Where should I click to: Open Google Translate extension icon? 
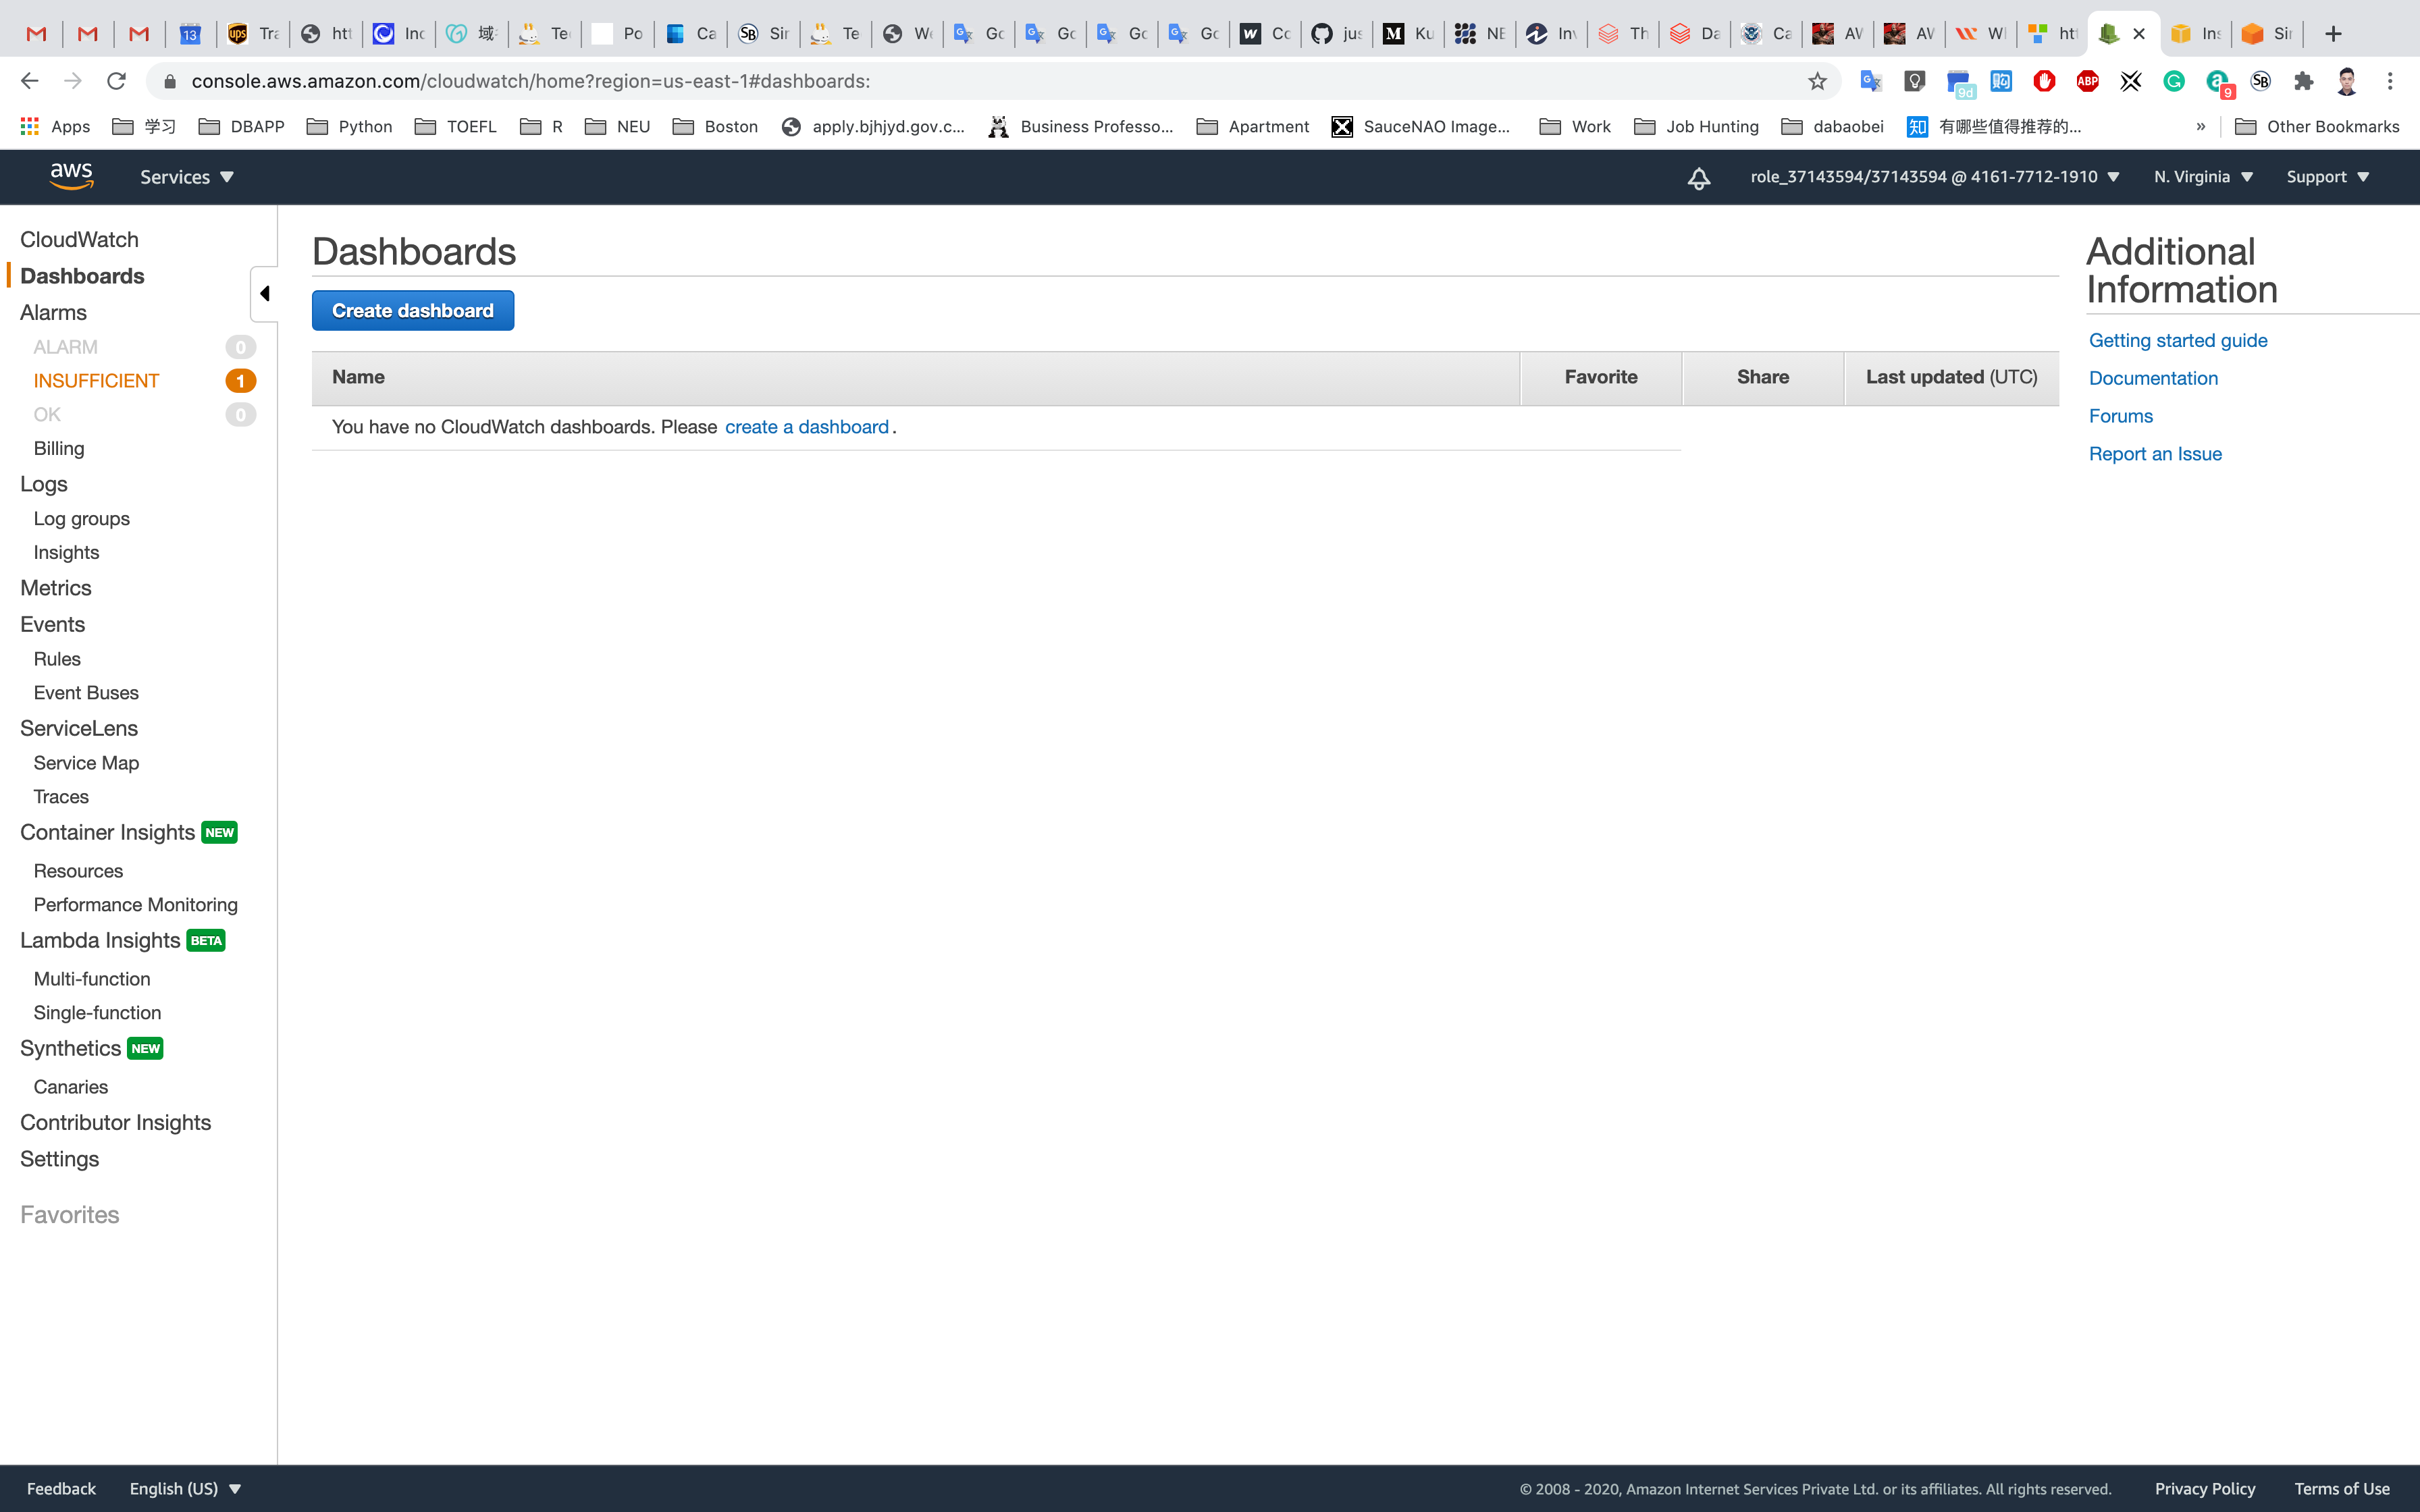click(x=1870, y=81)
